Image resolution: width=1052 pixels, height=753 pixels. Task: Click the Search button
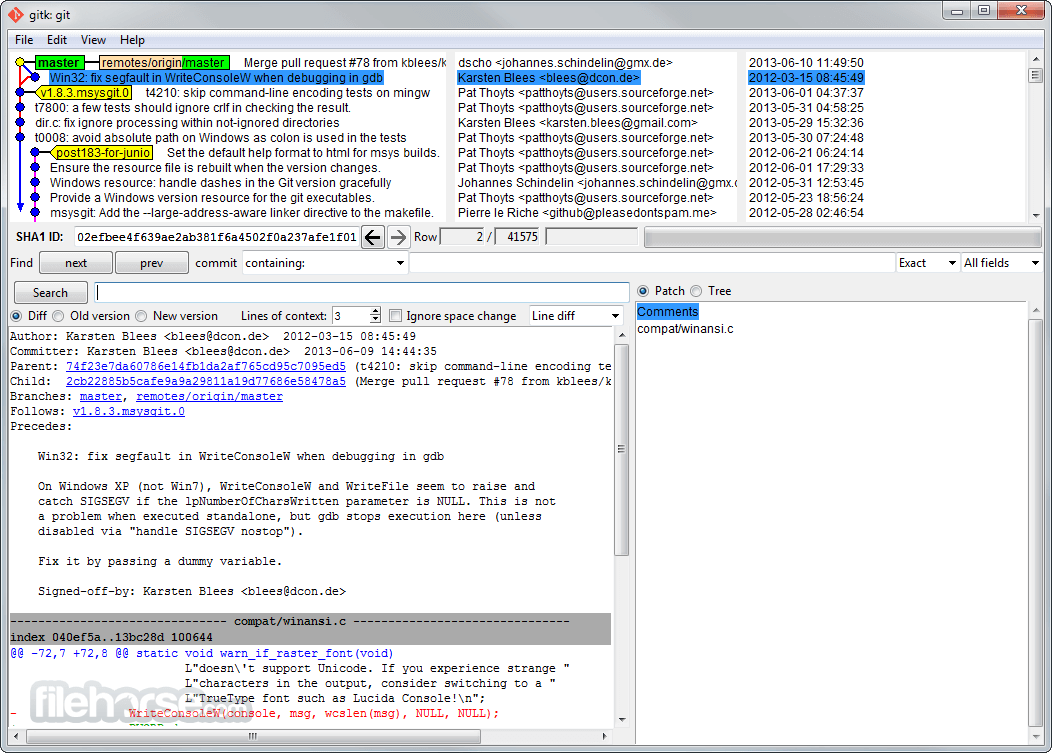point(50,293)
